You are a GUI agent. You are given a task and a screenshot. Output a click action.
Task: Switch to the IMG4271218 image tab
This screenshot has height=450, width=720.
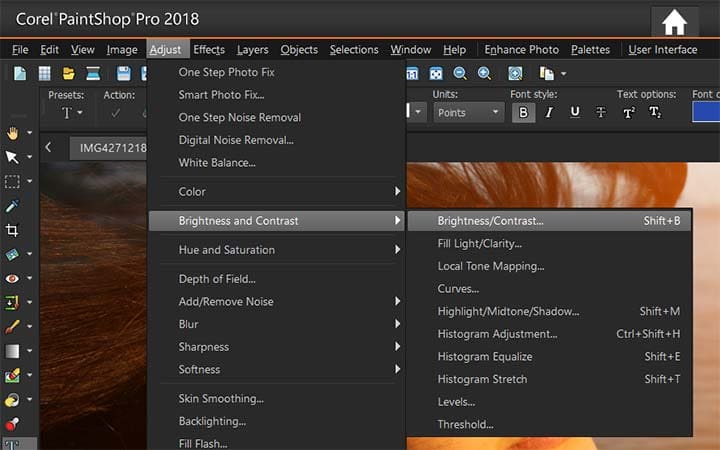click(108, 148)
